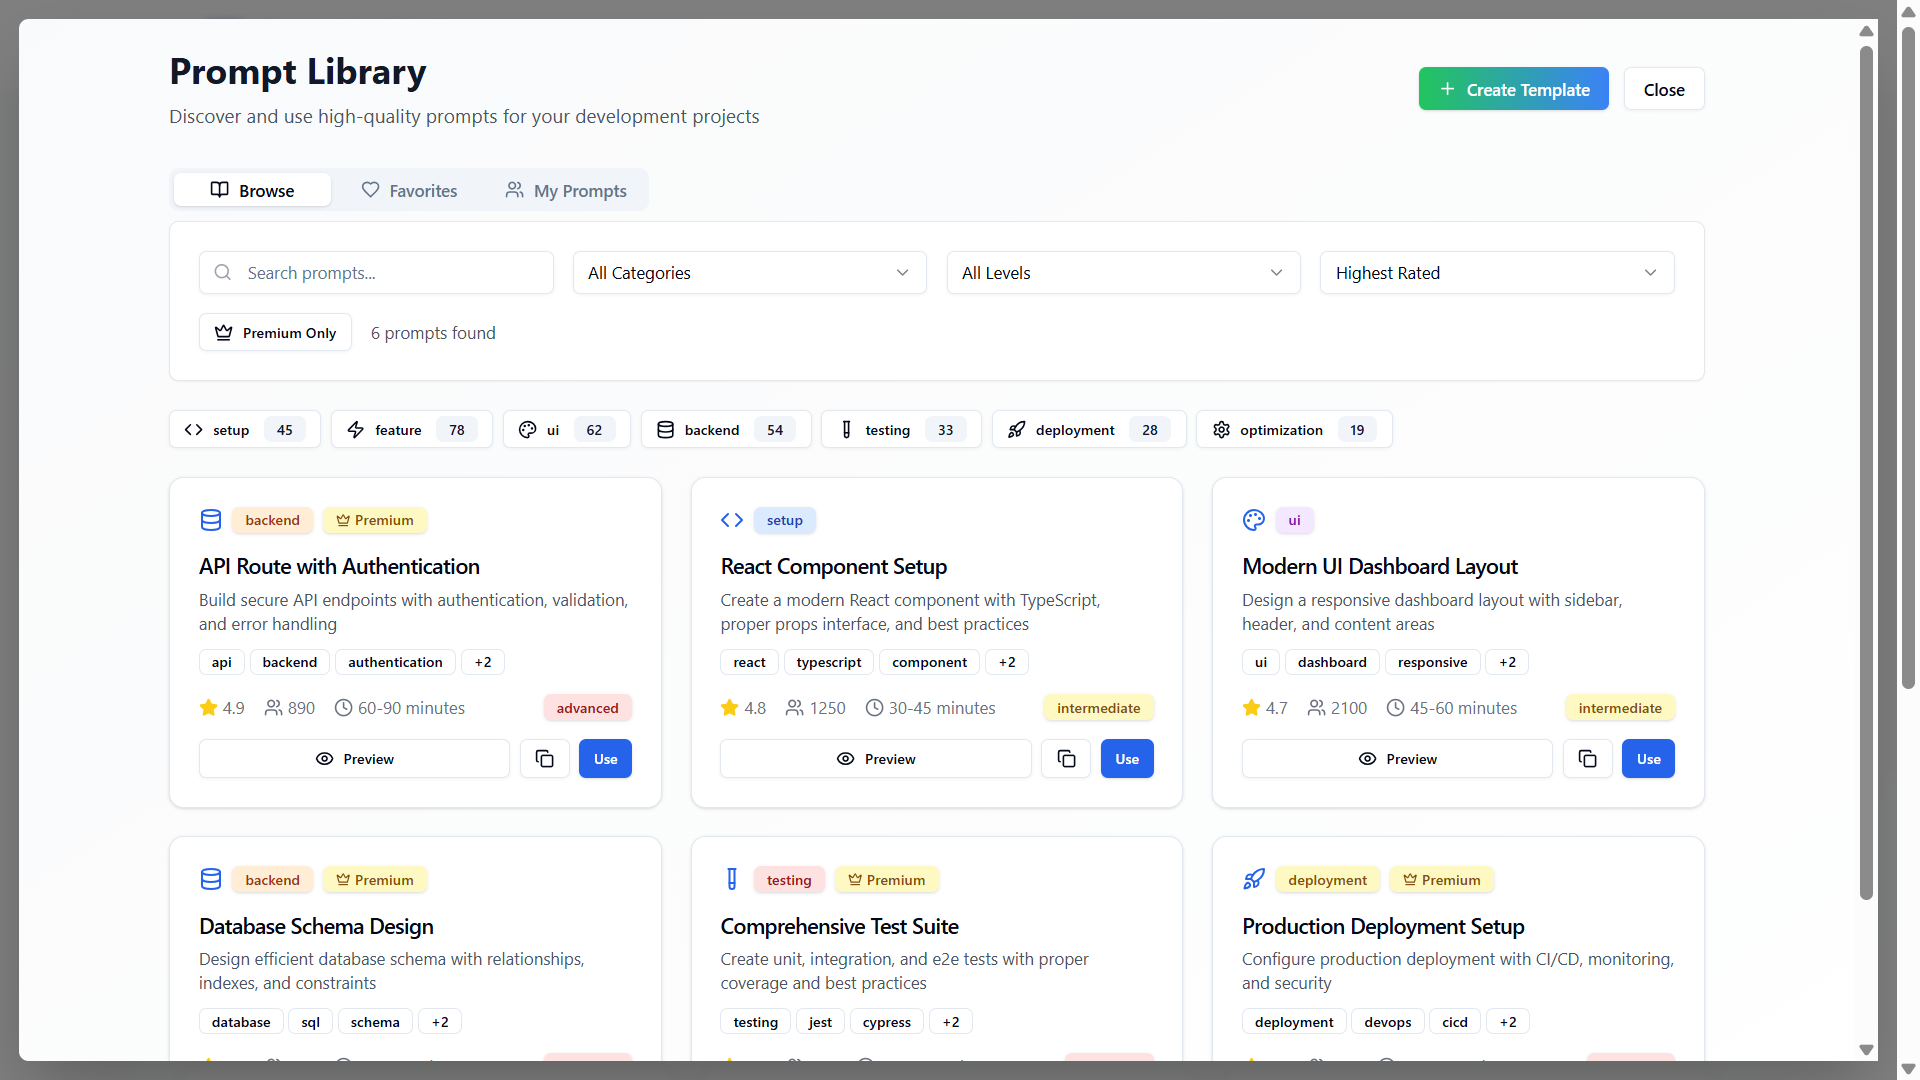Filter by the ui palette category chip
1920x1080 pixels.
(x=566, y=430)
